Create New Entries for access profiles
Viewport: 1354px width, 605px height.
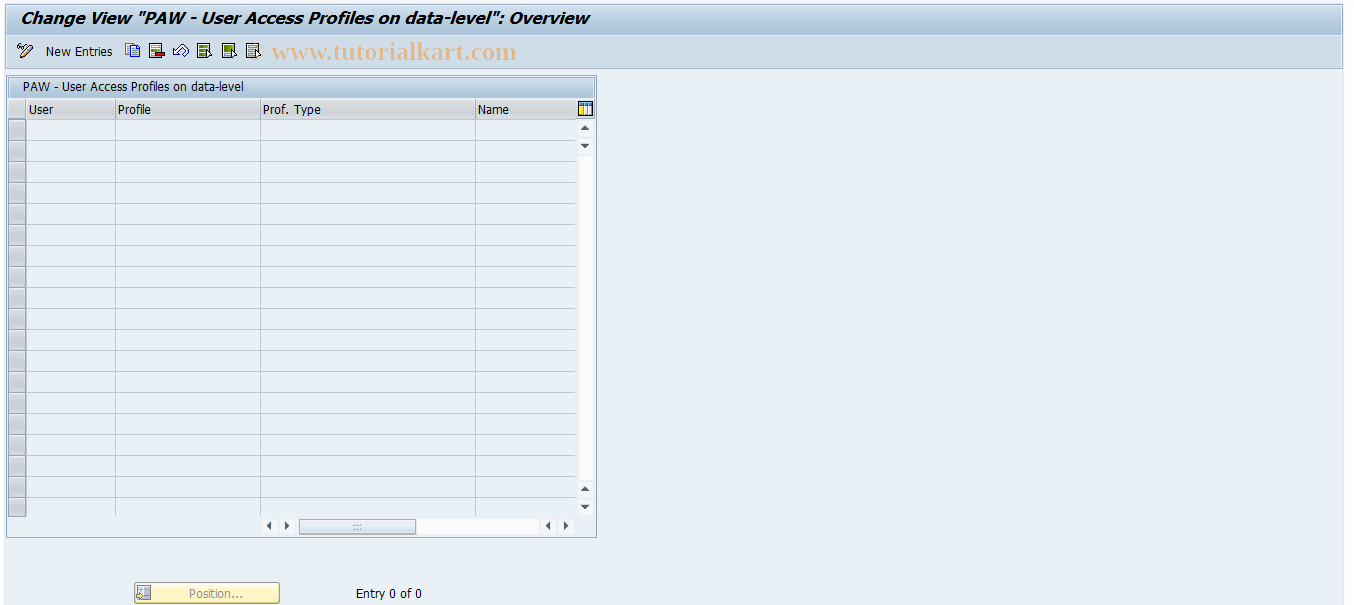tap(79, 50)
